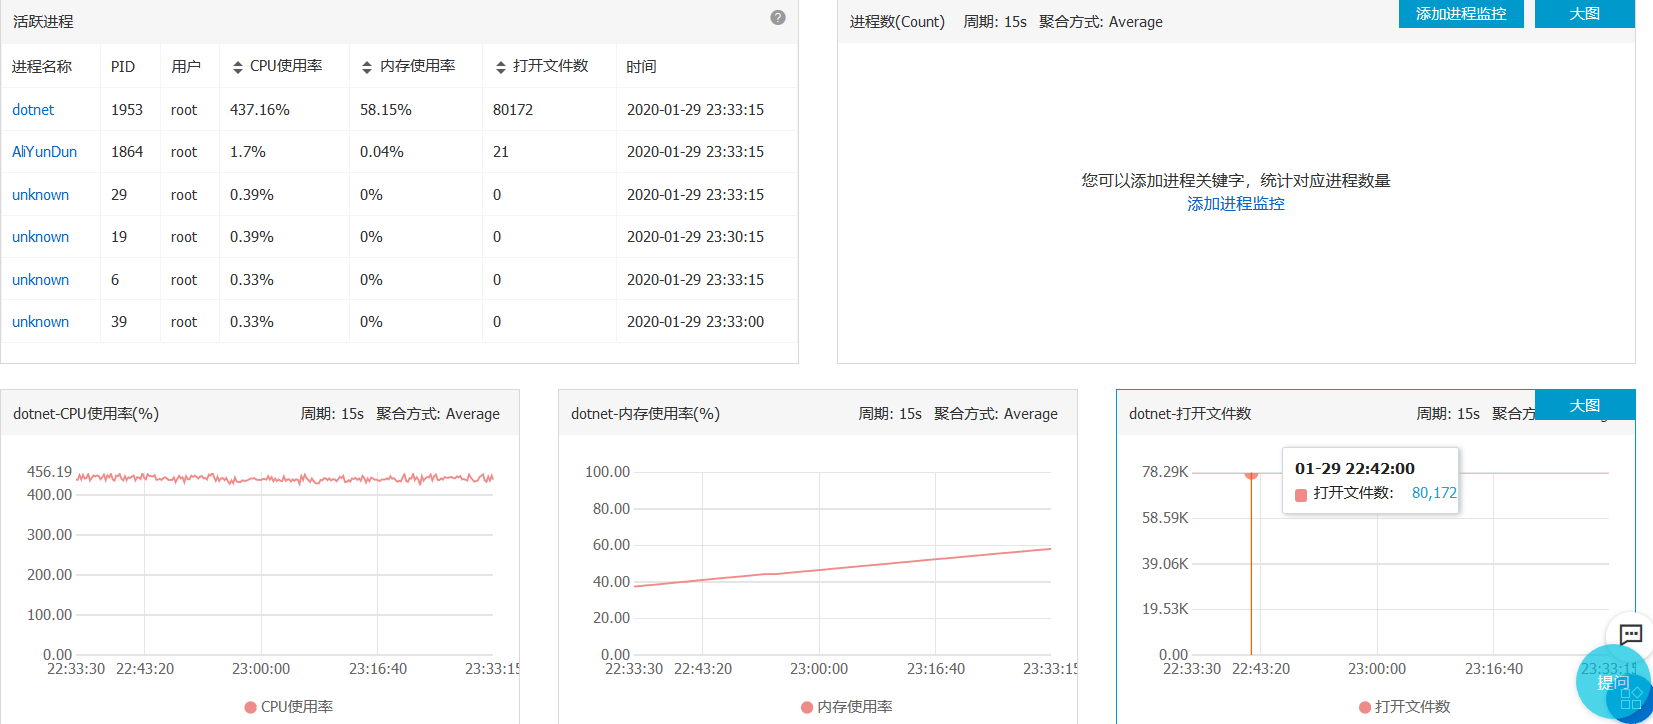This screenshot has height=724, width=1653.
Task: Click CPU value 437.16%
Action: tap(260, 110)
